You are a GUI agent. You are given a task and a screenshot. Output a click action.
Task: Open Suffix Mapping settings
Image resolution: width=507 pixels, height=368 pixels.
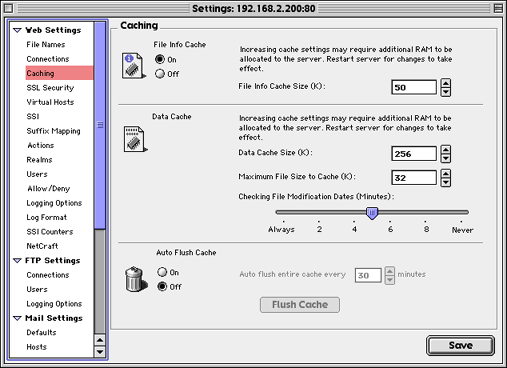point(53,131)
